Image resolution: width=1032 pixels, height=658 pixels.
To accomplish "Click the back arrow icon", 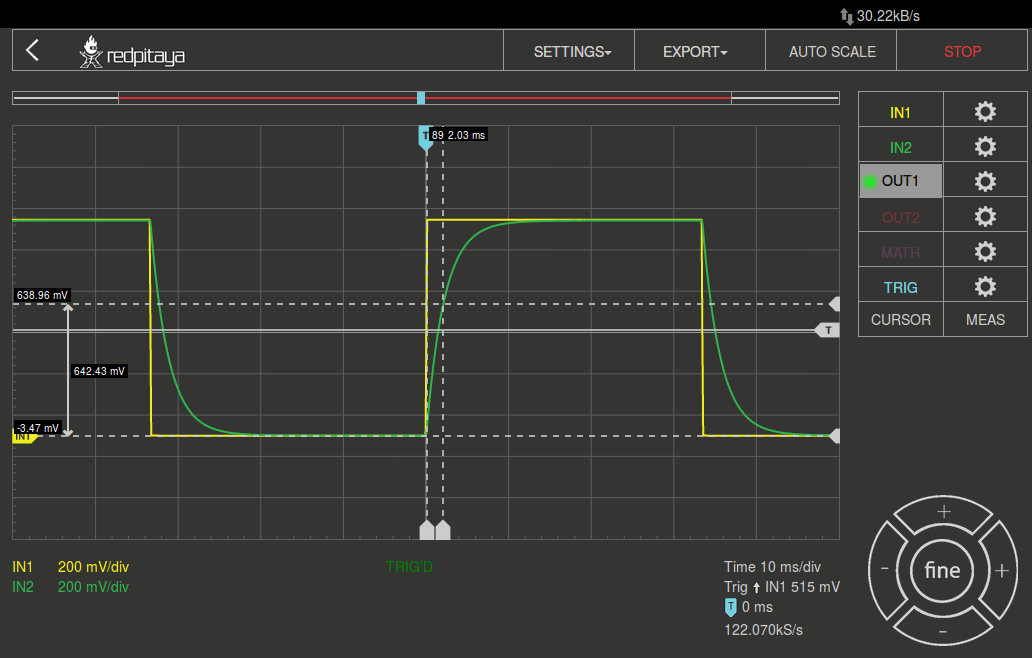I will pos(32,50).
